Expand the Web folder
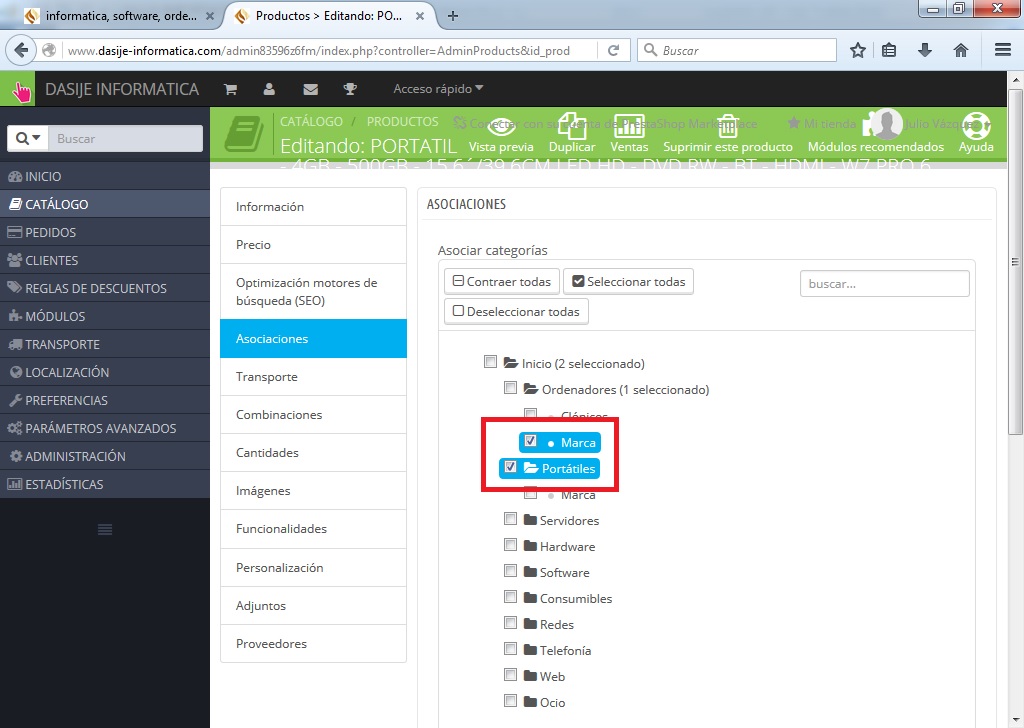The width and height of the screenshot is (1024, 728). pos(530,676)
